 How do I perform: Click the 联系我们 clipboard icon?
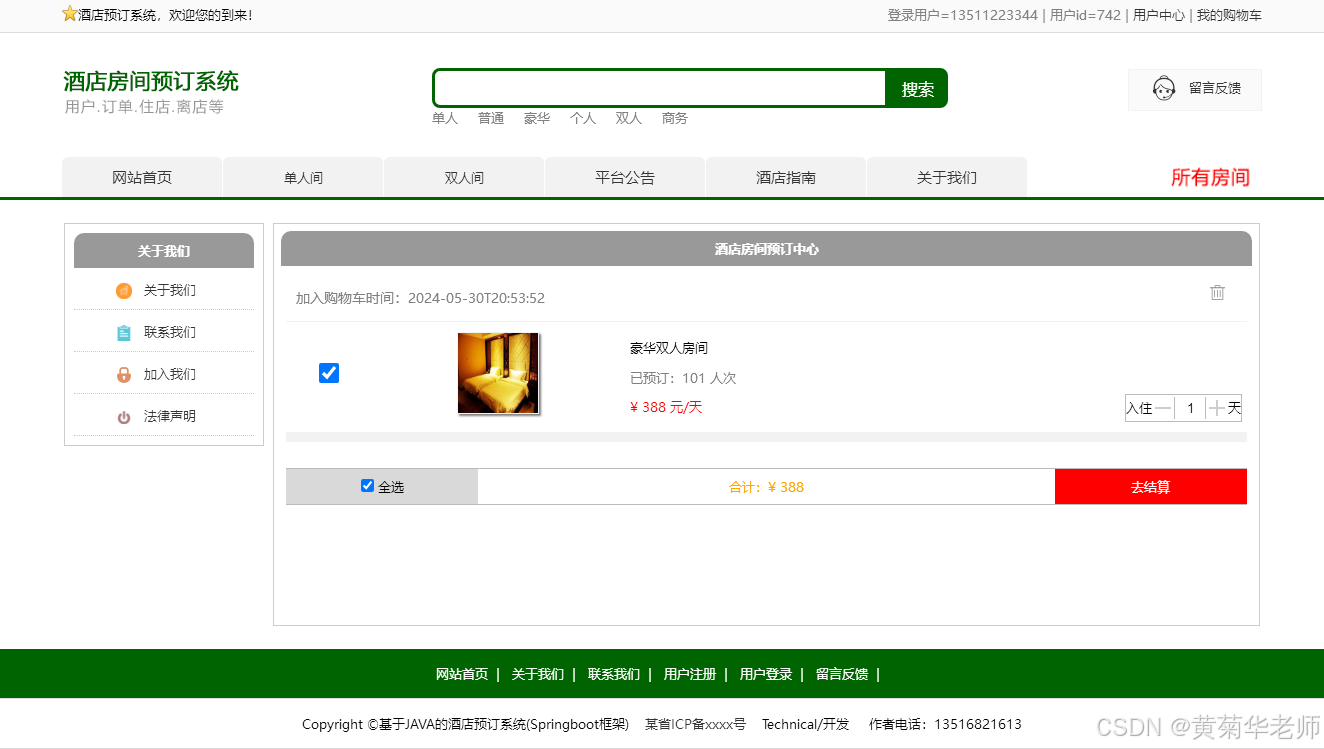click(124, 332)
